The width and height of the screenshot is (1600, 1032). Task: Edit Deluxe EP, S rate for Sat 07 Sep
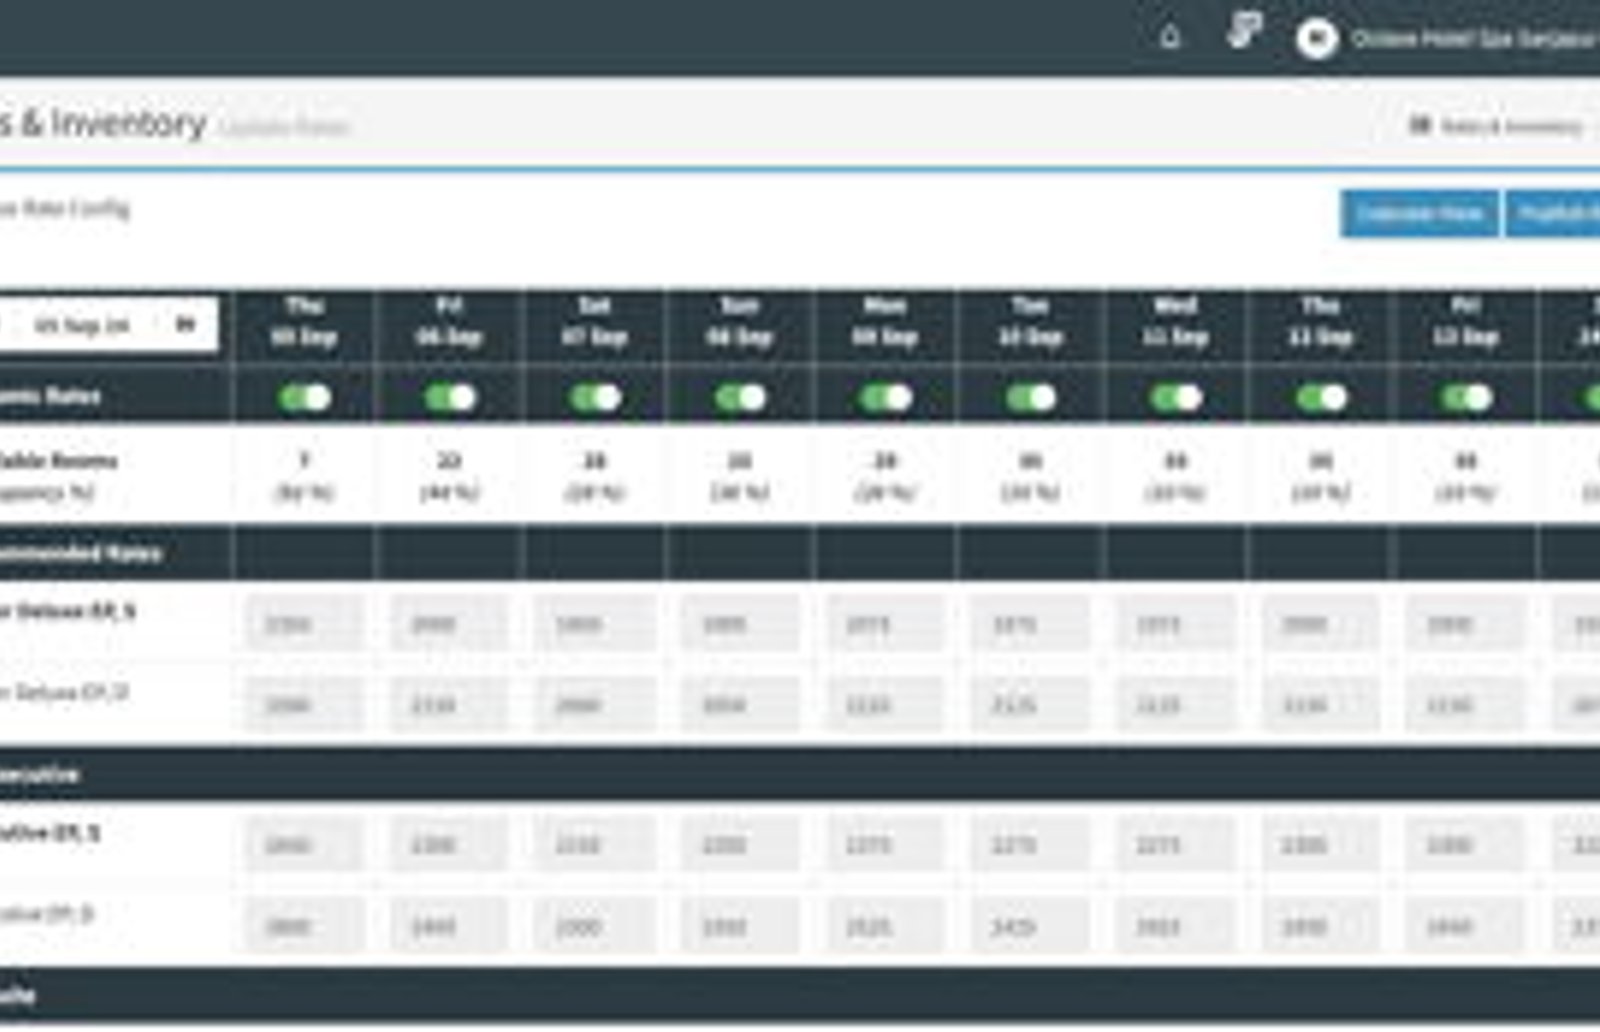tap(595, 624)
